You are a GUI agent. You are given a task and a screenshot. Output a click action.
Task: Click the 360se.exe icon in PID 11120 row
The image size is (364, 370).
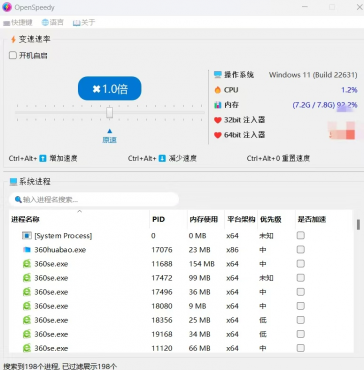tap(27, 348)
